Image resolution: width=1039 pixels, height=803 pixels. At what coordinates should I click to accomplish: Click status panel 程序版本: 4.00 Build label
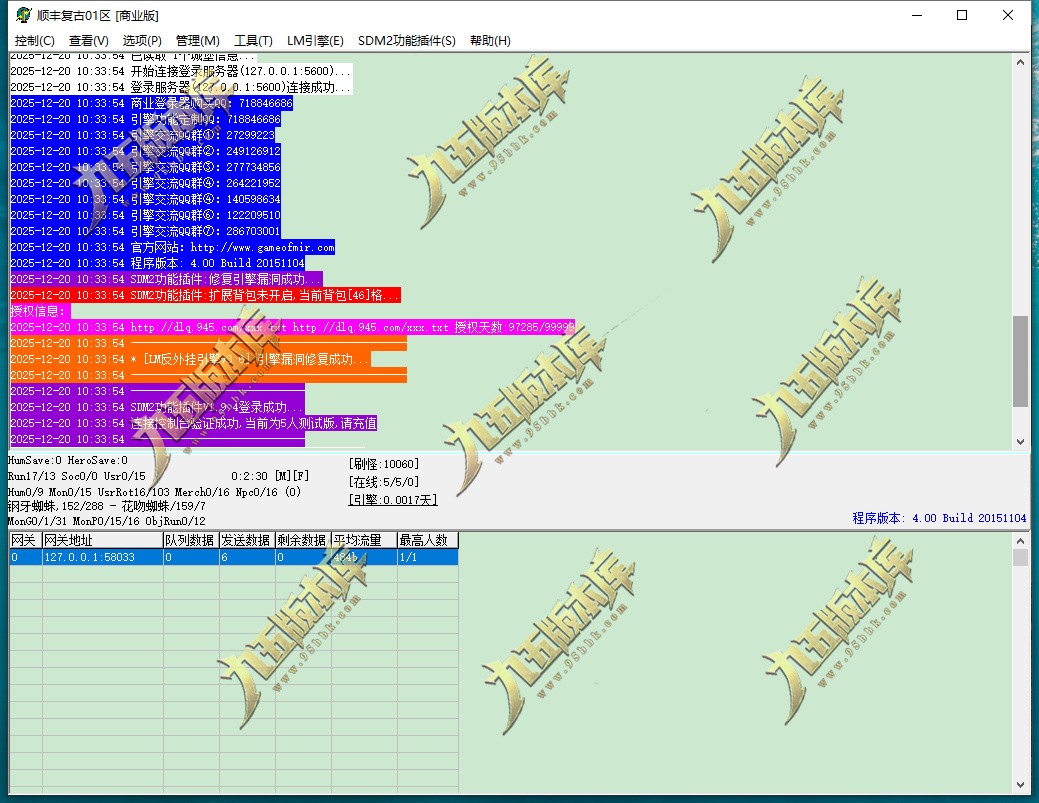pos(939,518)
